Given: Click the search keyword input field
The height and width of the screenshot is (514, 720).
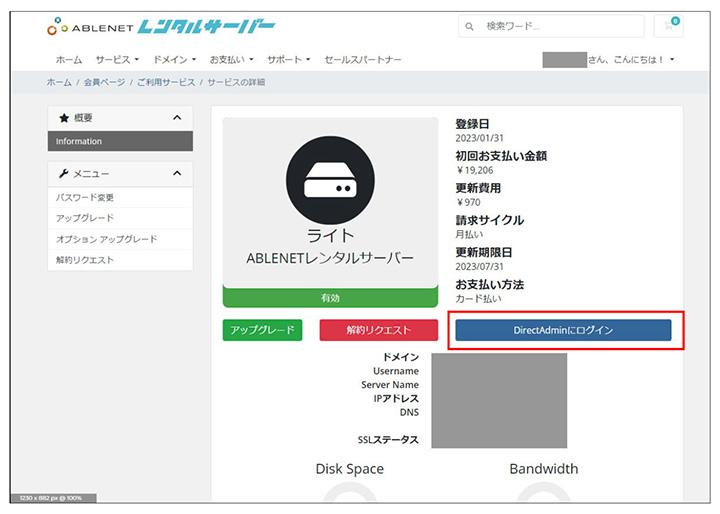Looking at the screenshot, I should click(x=551, y=26).
